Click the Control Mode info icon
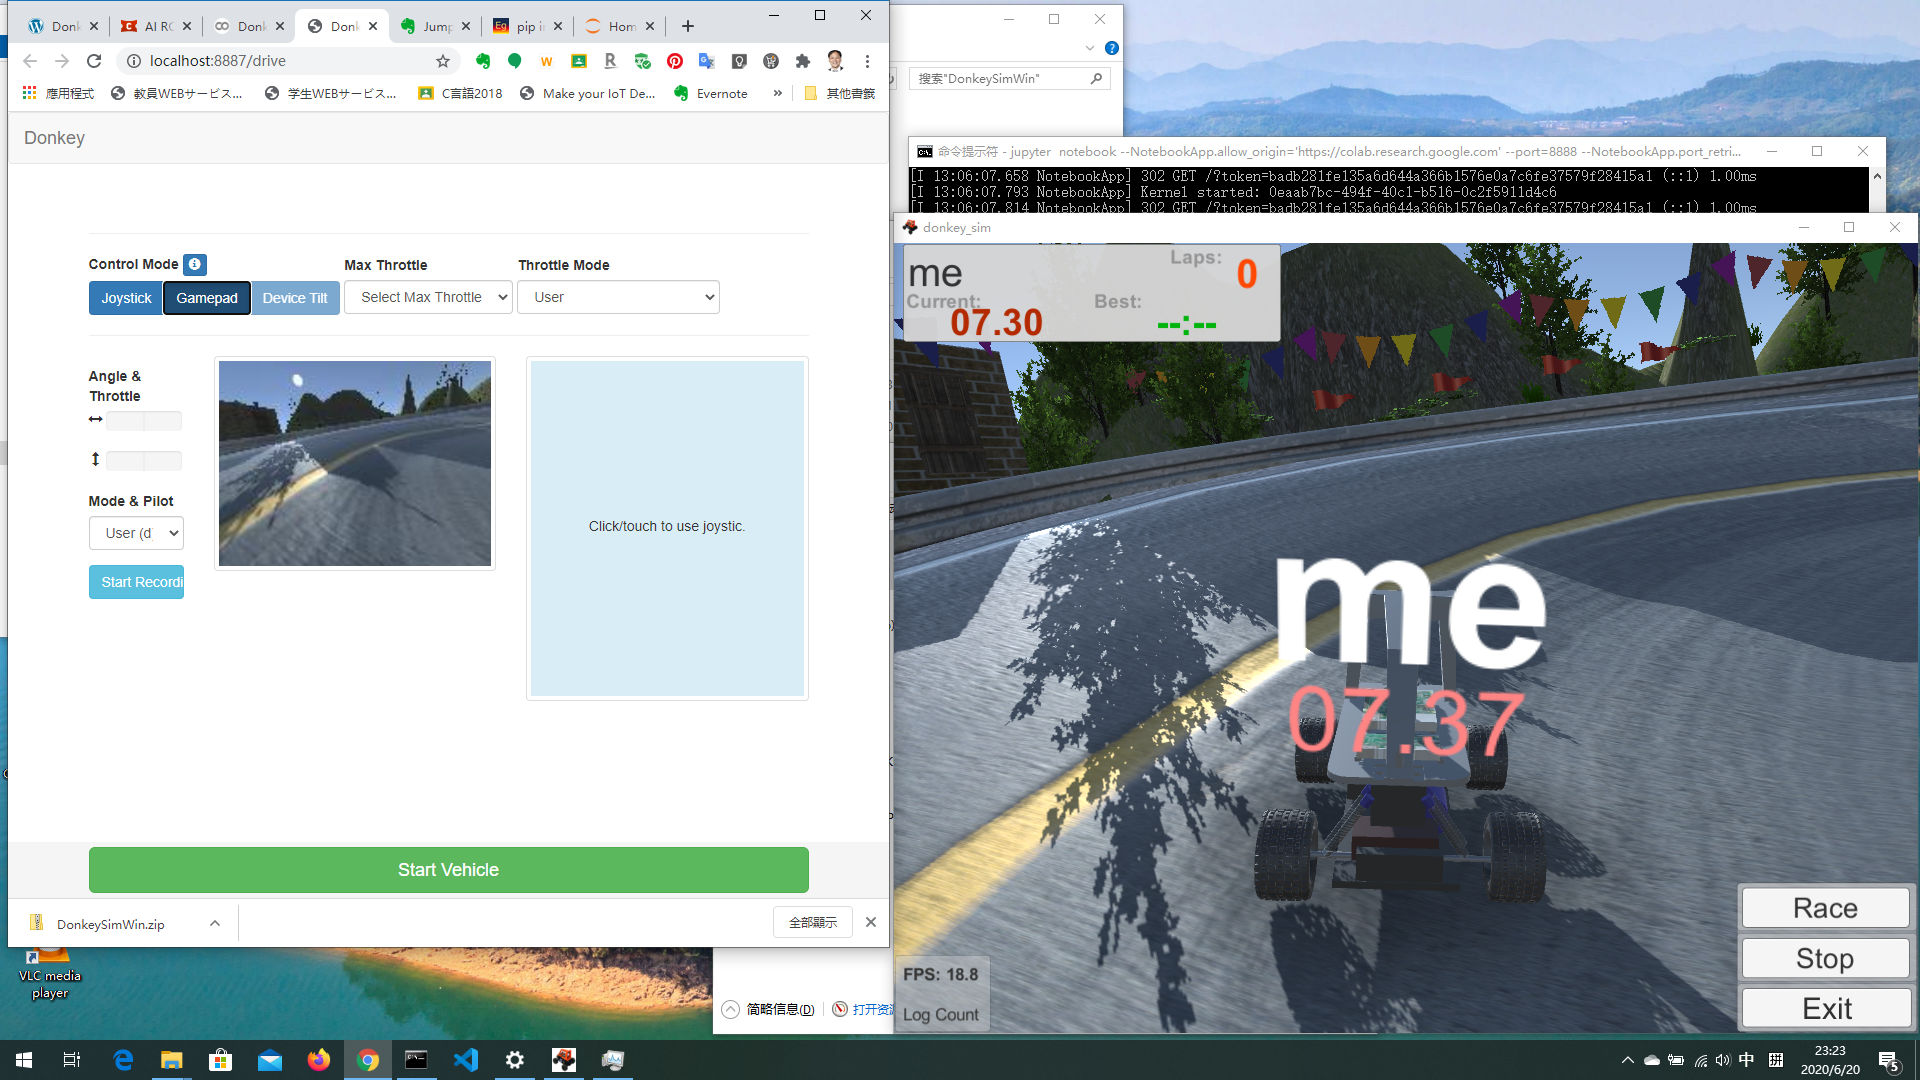The height and width of the screenshot is (1080, 1920). click(x=195, y=264)
